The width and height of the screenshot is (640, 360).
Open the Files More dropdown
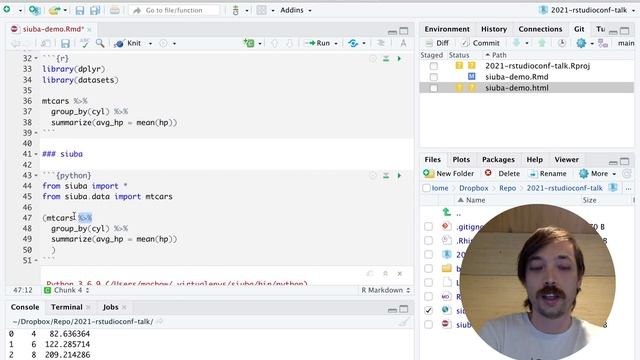[x=598, y=173]
